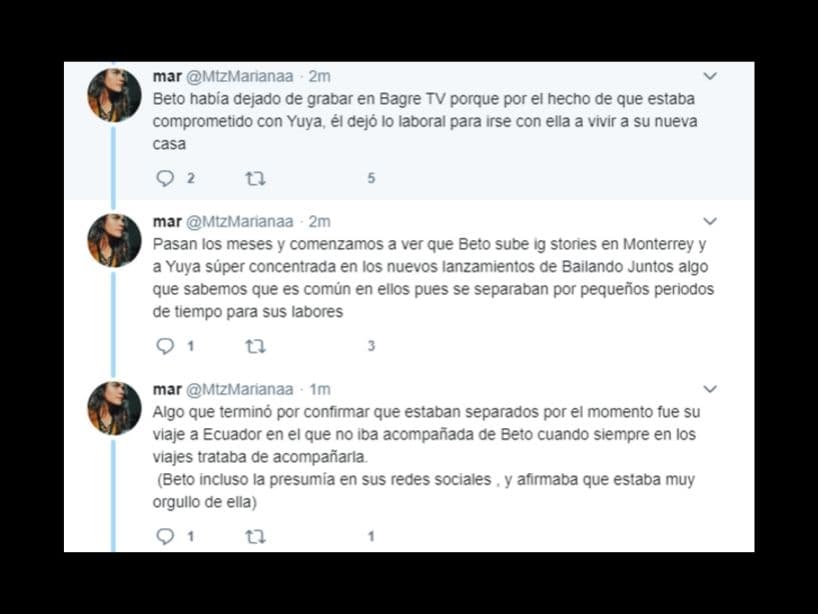Open @MtzMarianaa handle in third tweet
The width and height of the screenshot is (818, 614).
[x=240, y=390]
